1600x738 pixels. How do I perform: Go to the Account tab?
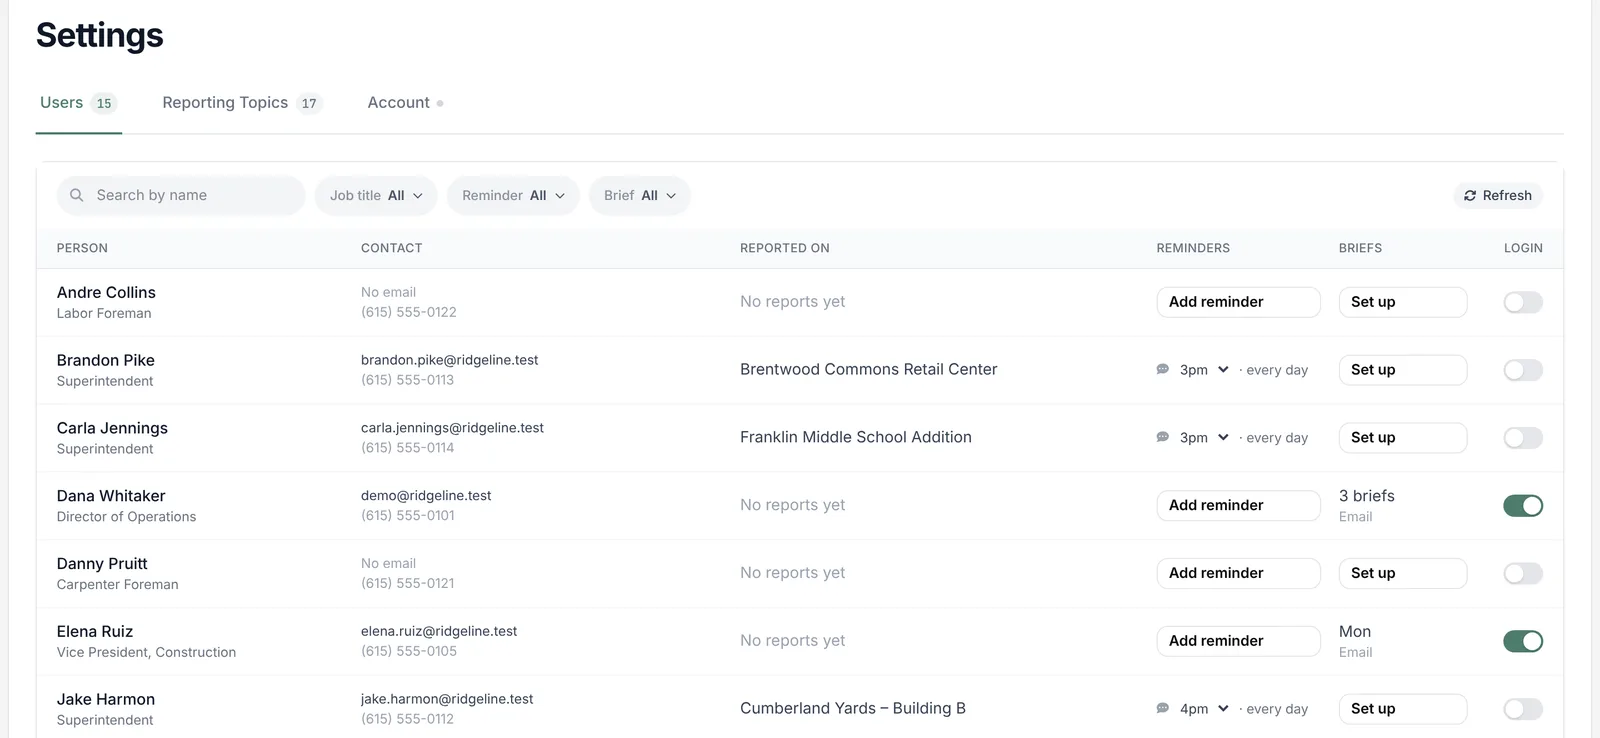(405, 103)
